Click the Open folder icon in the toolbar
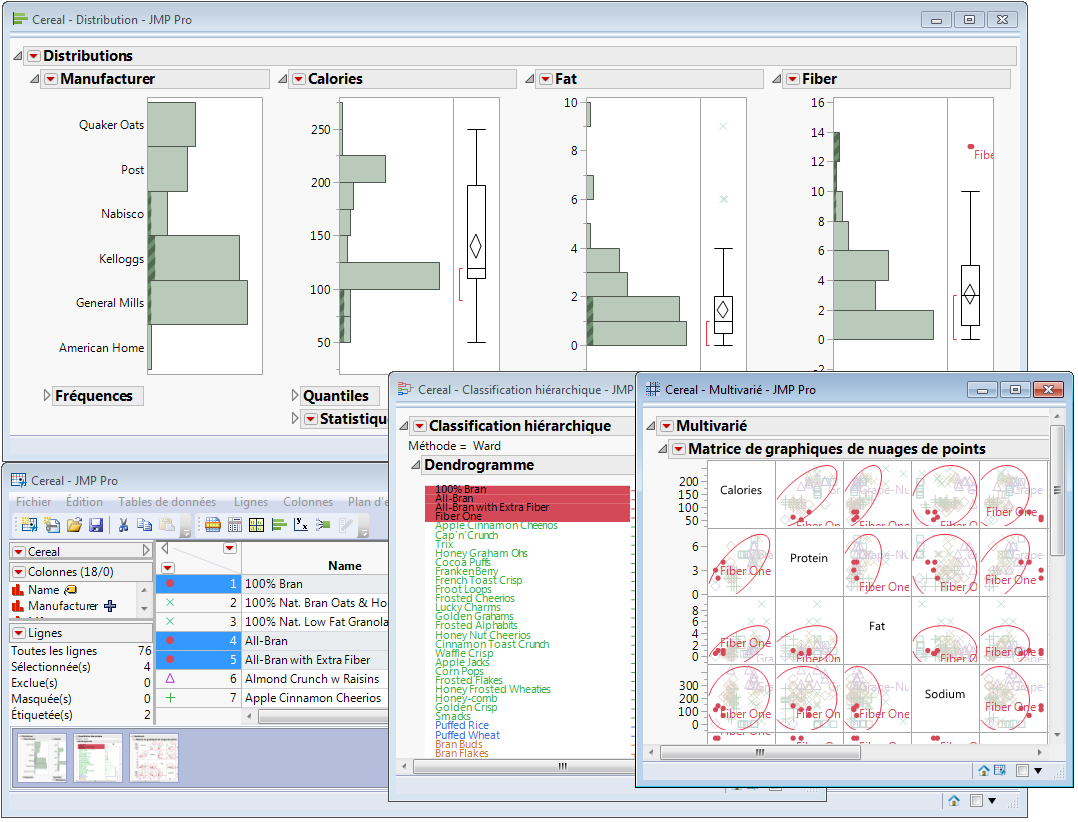The width and height of the screenshot is (1078, 822). click(x=74, y=525)
